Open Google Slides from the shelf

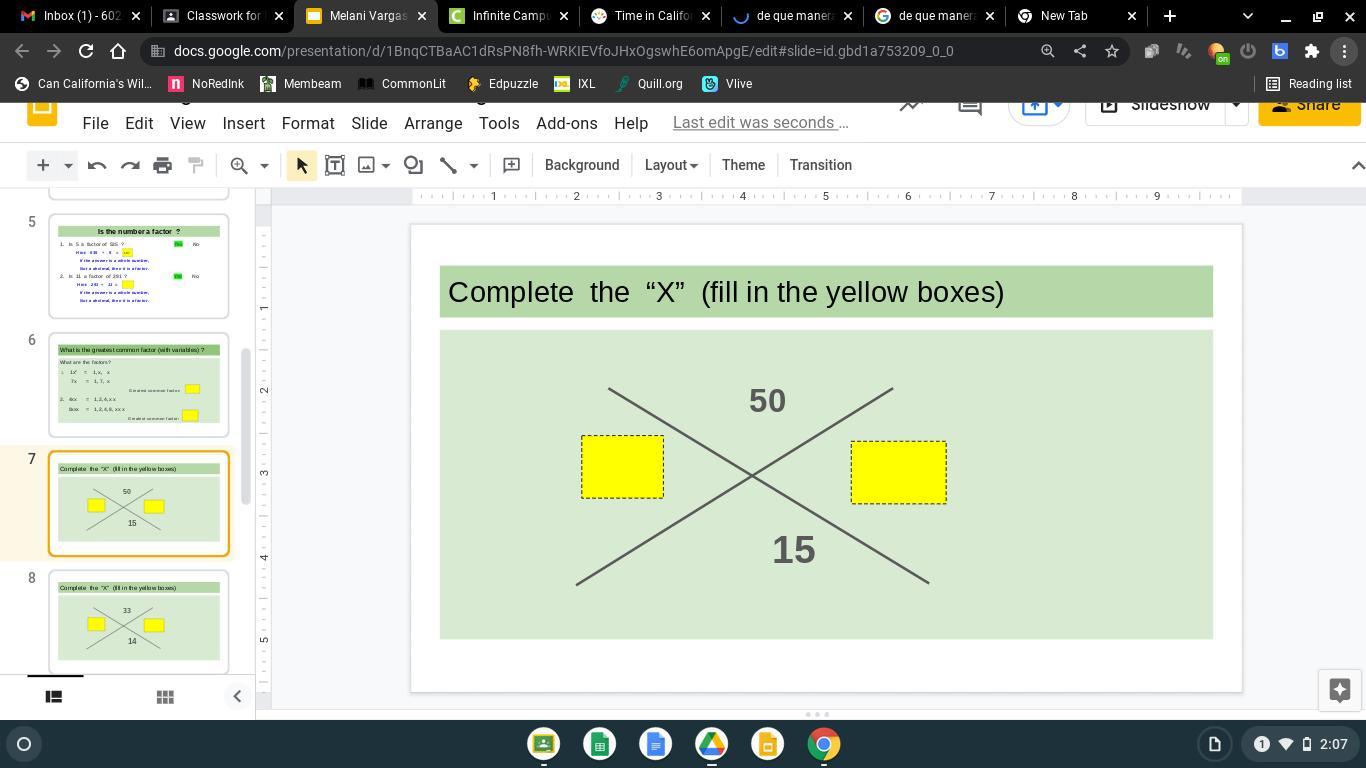(768, 744)
